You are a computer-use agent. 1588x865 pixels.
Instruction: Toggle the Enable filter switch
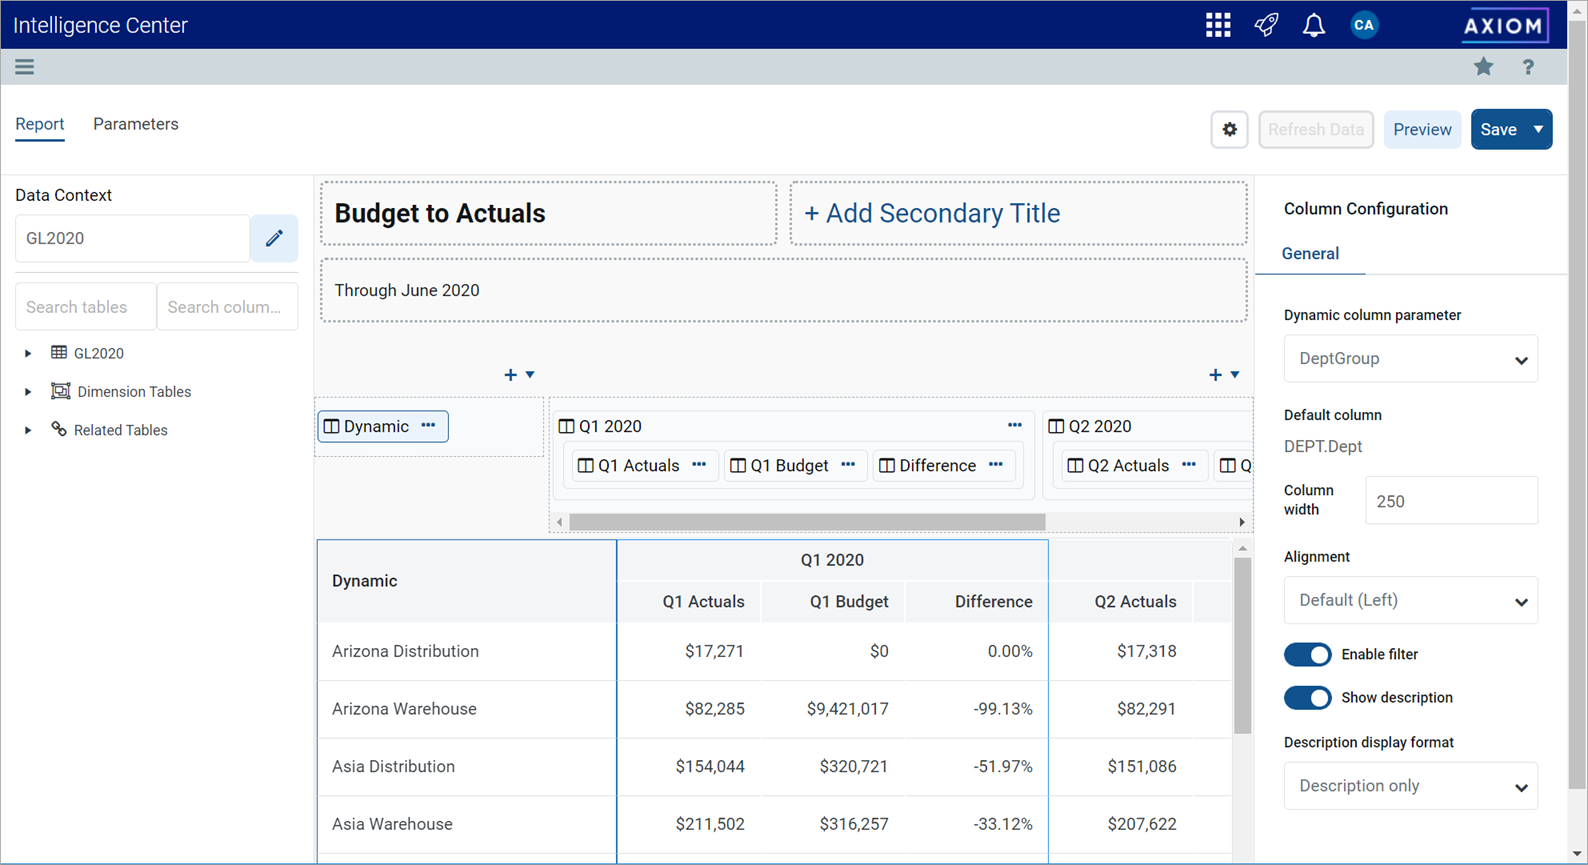1308,654
